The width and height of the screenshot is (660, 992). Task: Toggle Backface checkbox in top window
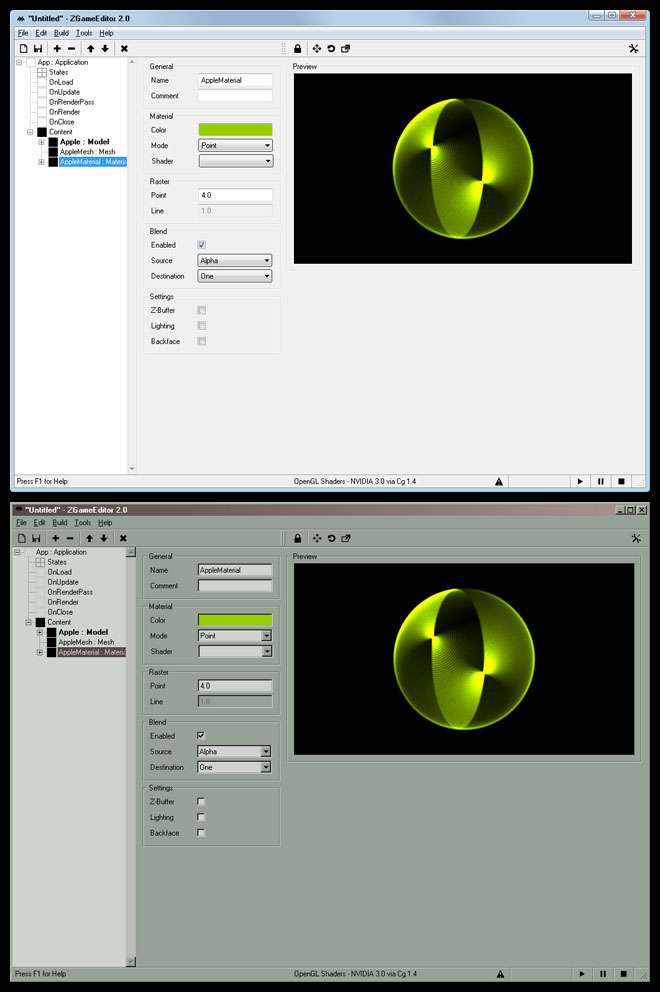coord(201,341)
